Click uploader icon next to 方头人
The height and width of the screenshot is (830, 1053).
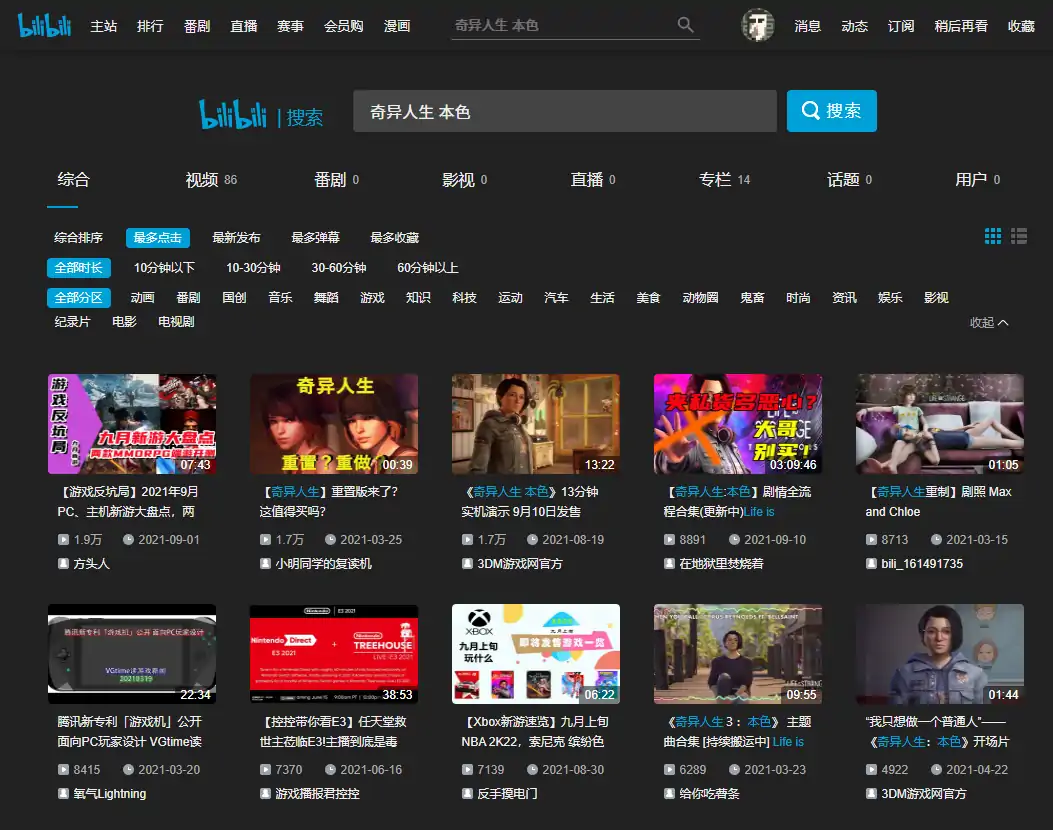pyautogui.click(x=63, y=563)
